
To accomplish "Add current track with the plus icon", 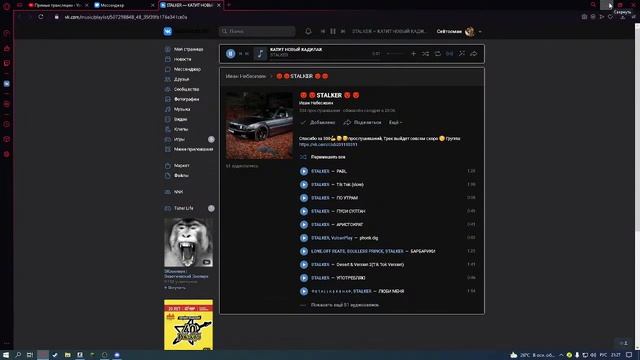I will click(413, 53).
